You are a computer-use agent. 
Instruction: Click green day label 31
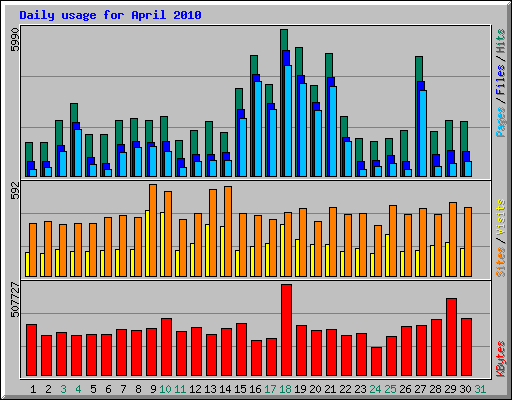tap(480, 389)
